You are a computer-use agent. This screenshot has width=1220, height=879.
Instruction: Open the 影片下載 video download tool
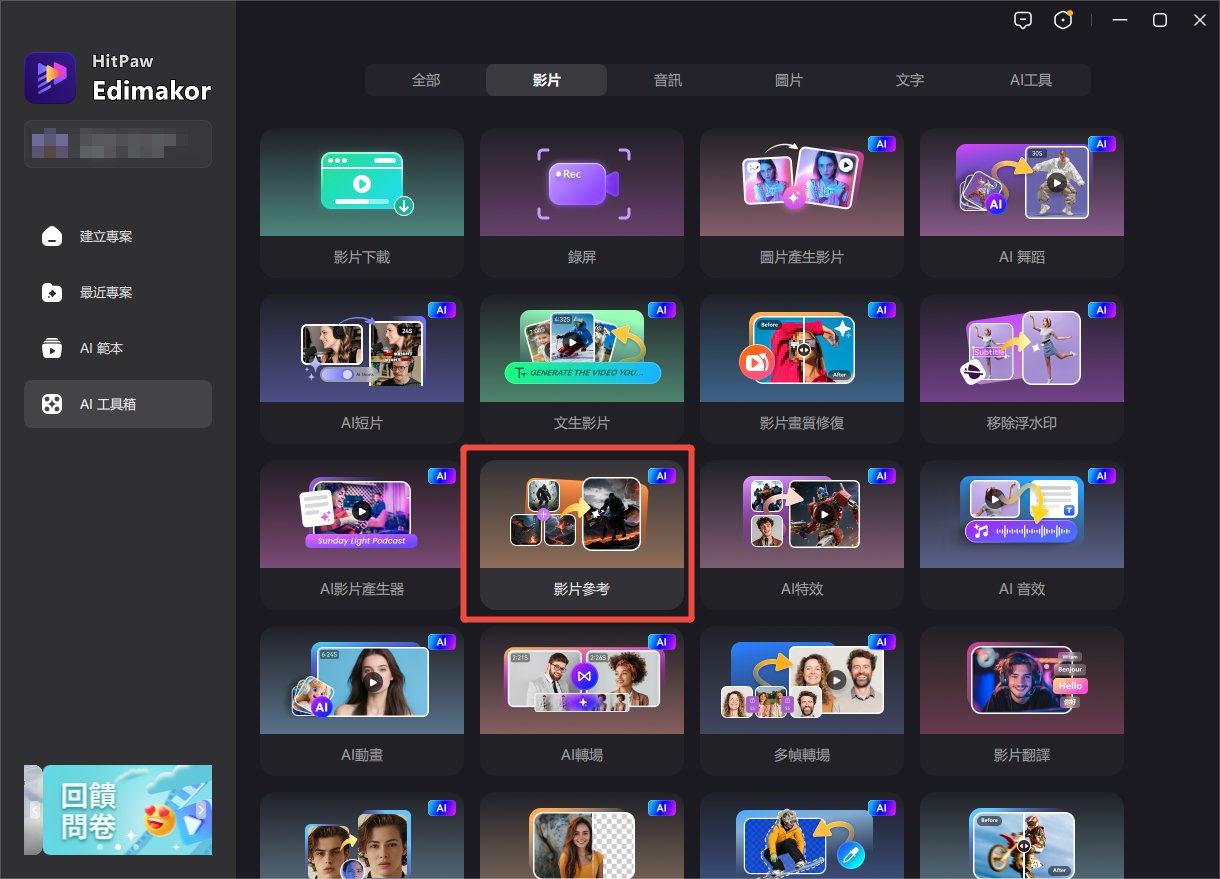pos(362,203)
